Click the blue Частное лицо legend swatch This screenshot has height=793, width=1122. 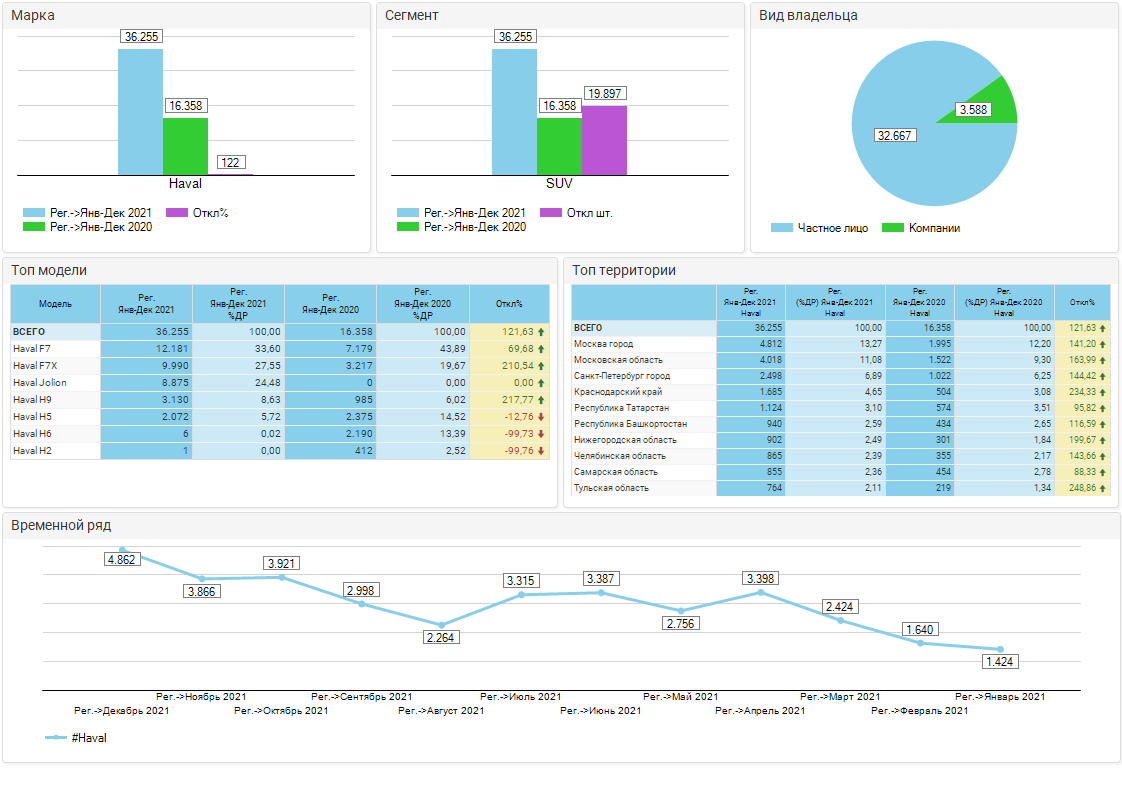[x=781, y=228]
